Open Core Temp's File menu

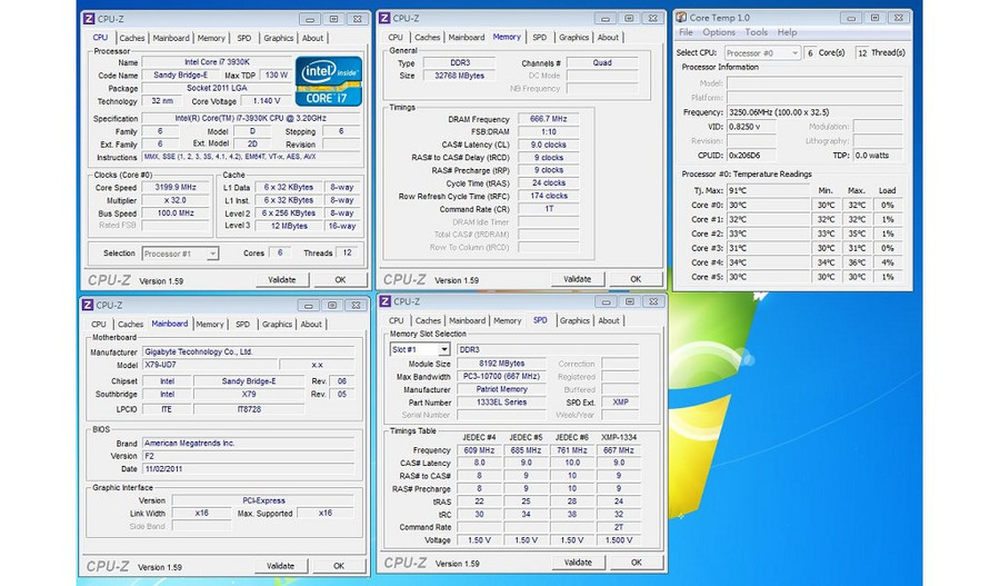(686, 32)
